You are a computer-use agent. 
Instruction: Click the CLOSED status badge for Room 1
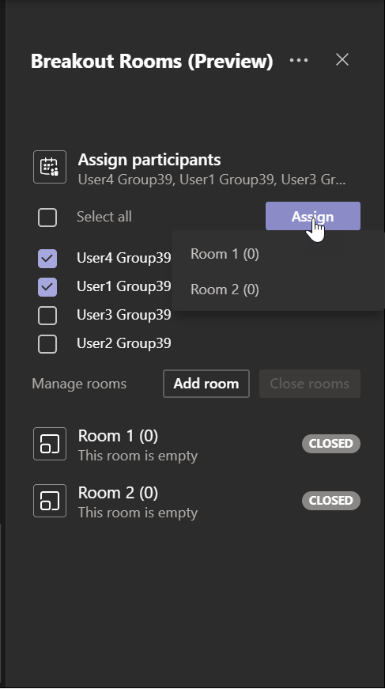pos(331,443)
